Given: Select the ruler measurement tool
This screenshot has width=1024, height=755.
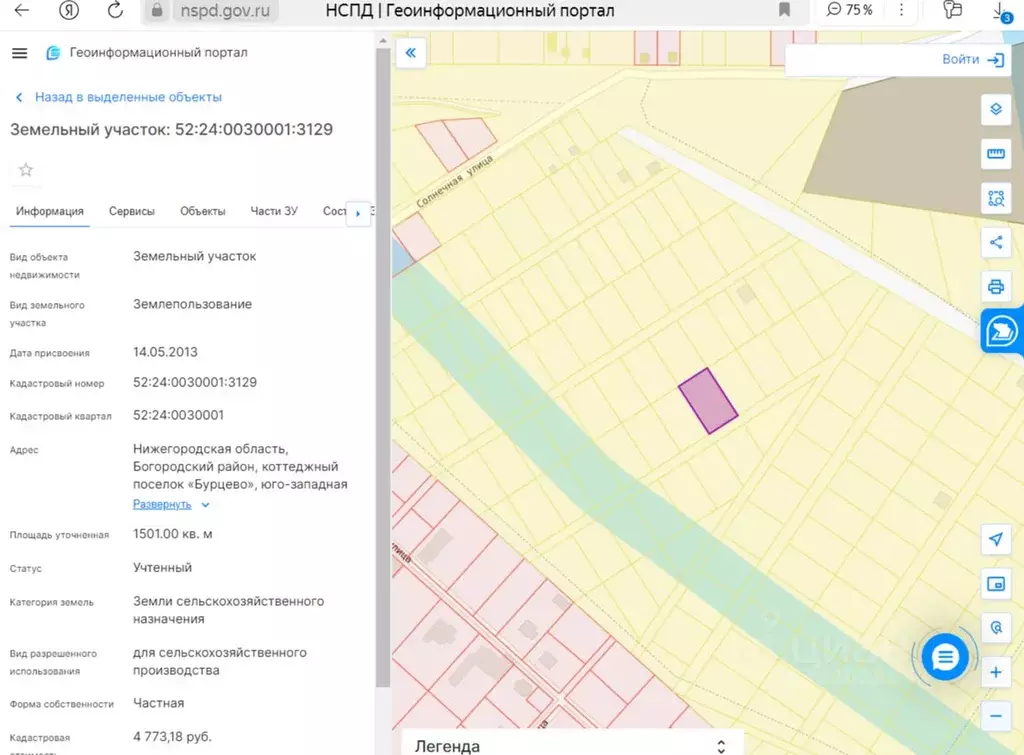Looking at the screenshot, I should [x=996, y=154].
